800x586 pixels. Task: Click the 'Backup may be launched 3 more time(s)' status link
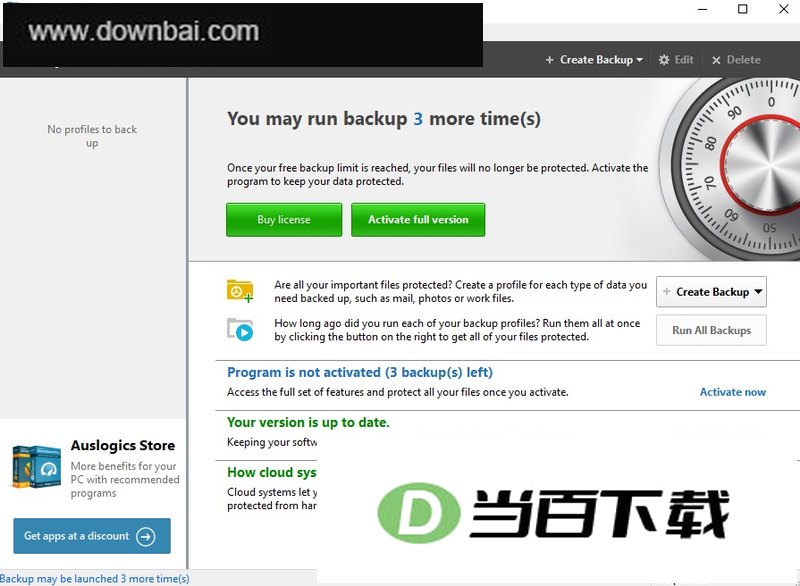[95, 578]
